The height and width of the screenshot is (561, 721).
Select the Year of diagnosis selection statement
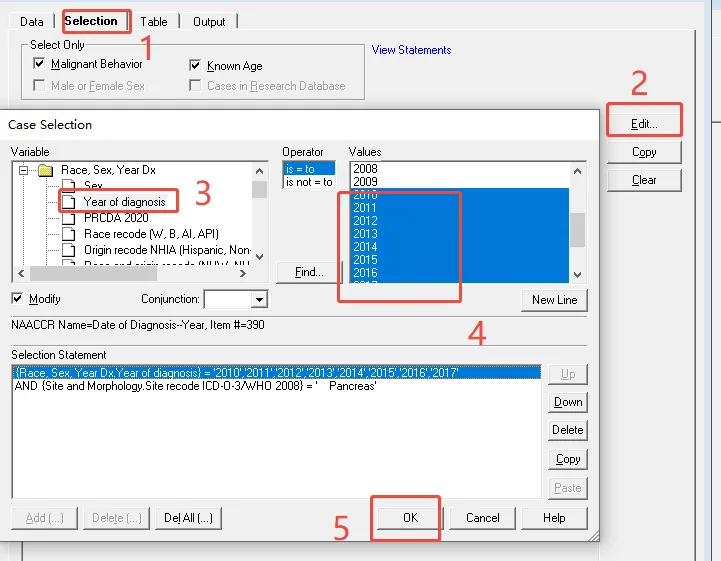click(x=276, y=372)
